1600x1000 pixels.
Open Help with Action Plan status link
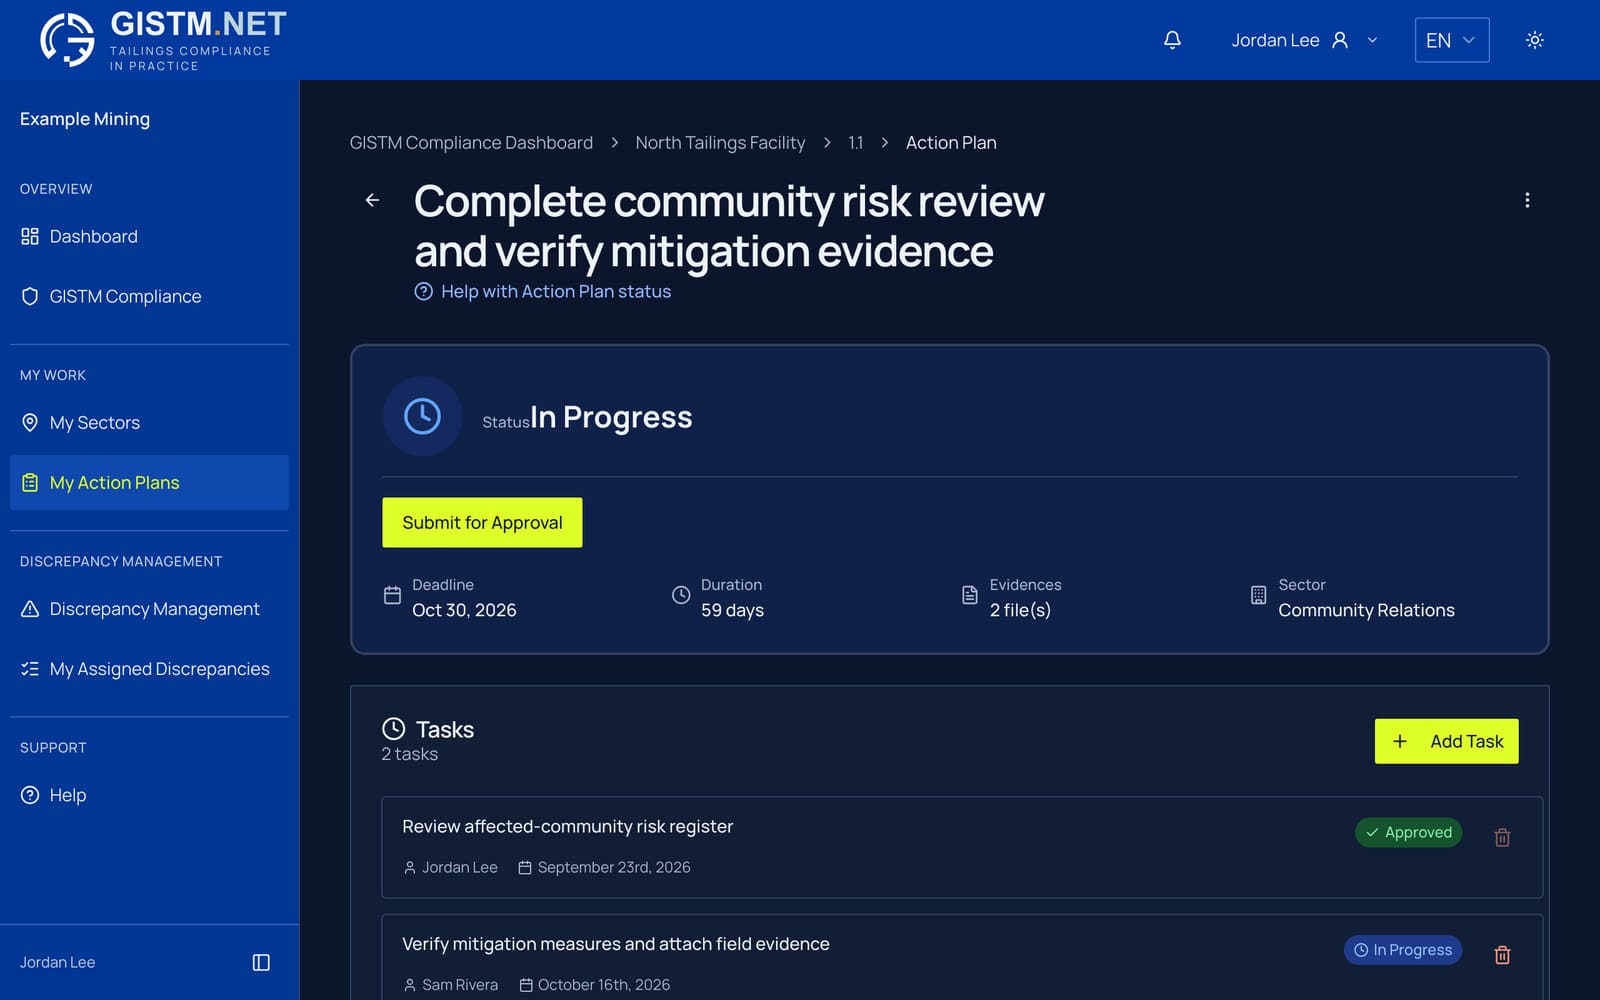click(x=543, y=291)
